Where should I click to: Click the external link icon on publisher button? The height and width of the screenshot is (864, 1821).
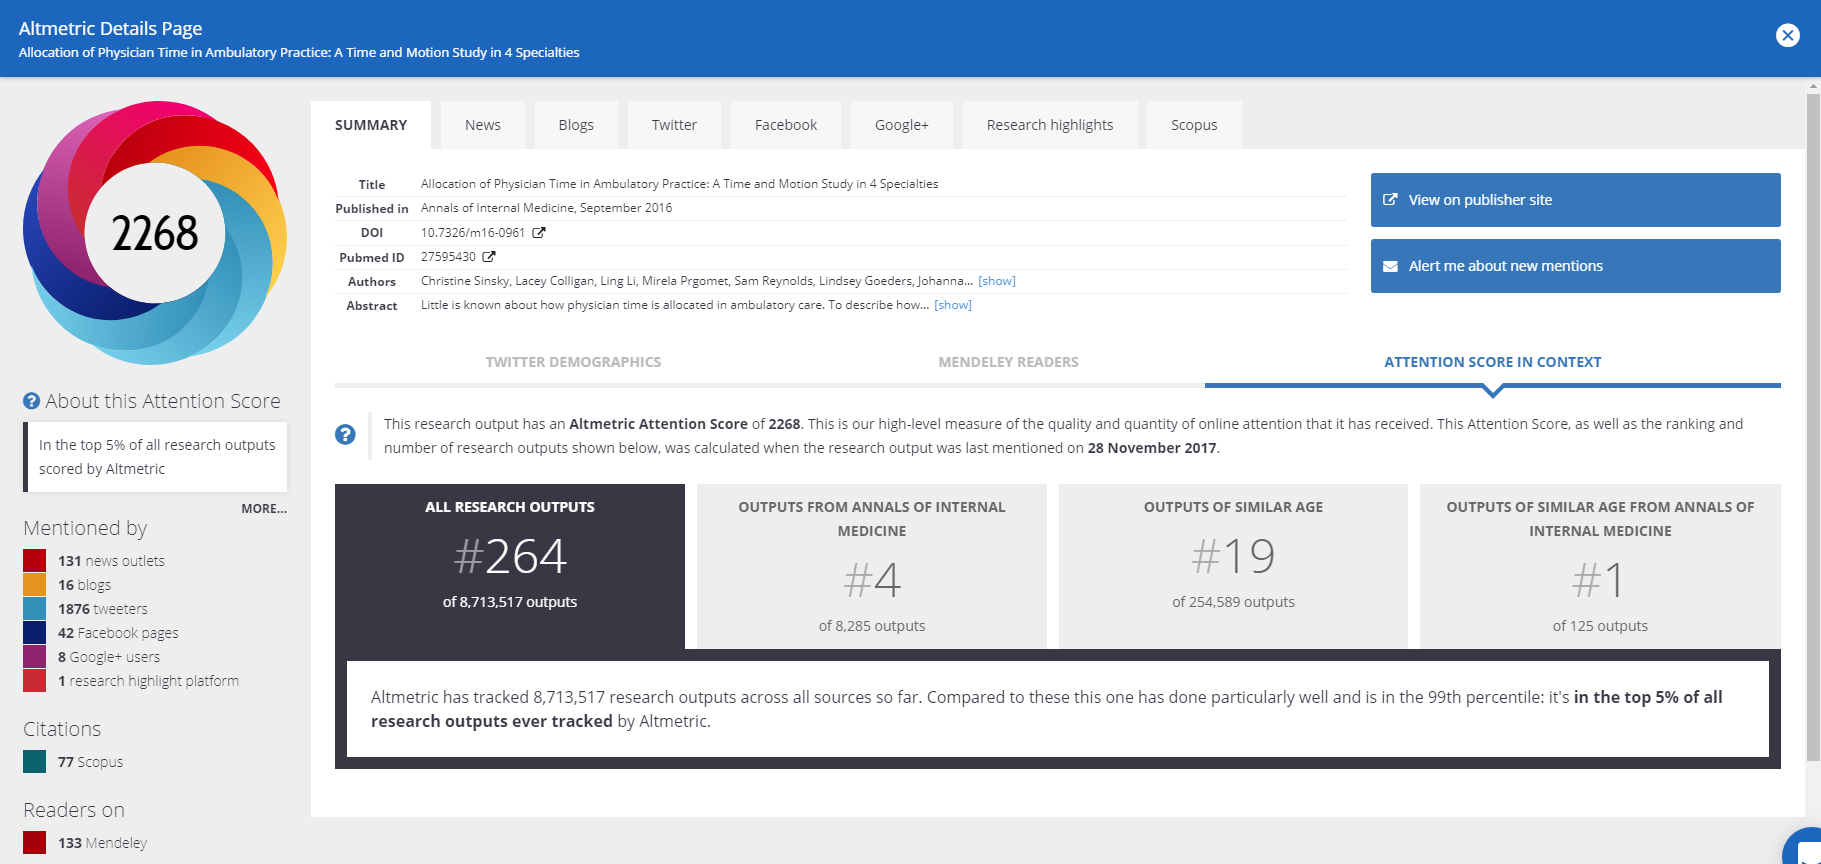coord(1390,200)
